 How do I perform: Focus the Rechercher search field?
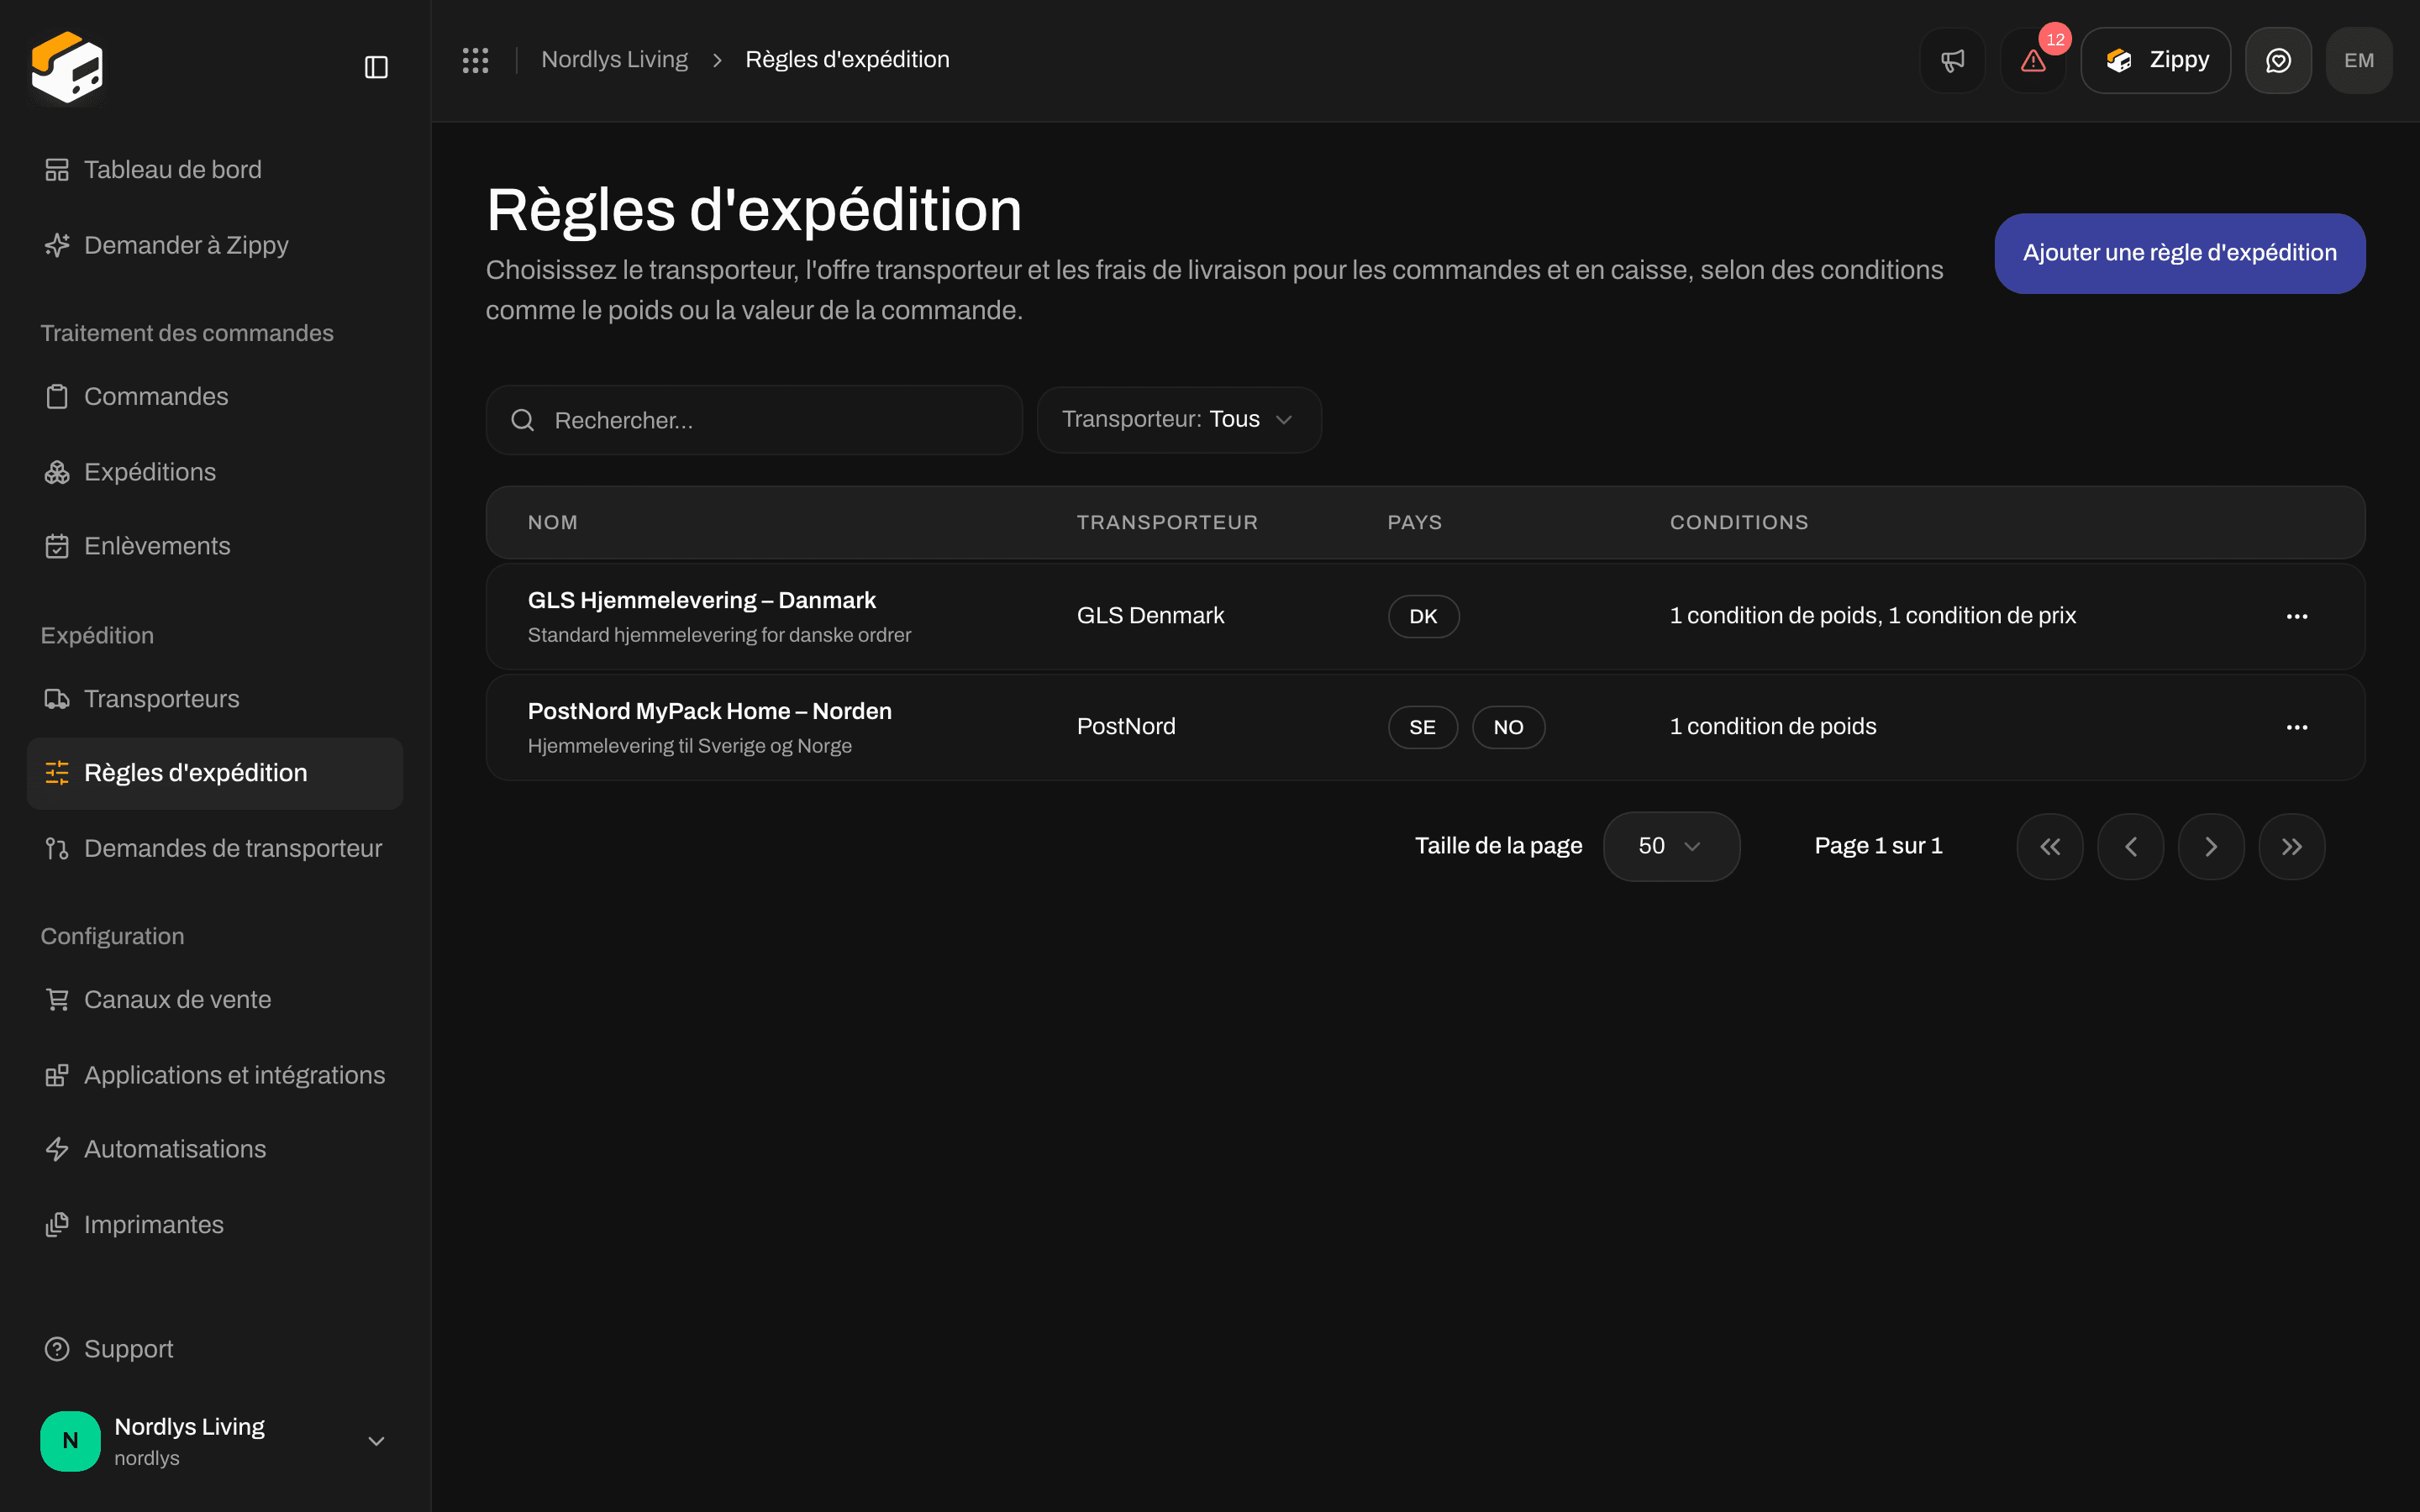(754, 420)
